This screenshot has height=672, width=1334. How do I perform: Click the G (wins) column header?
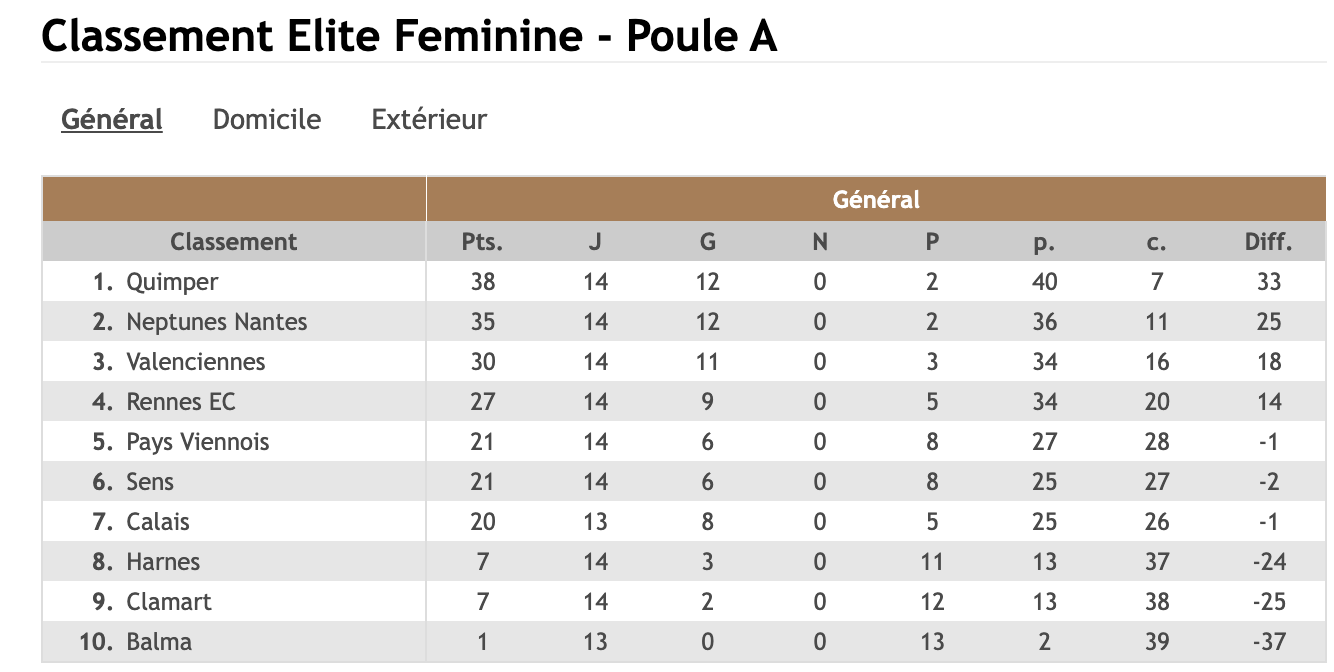(707, 242)
